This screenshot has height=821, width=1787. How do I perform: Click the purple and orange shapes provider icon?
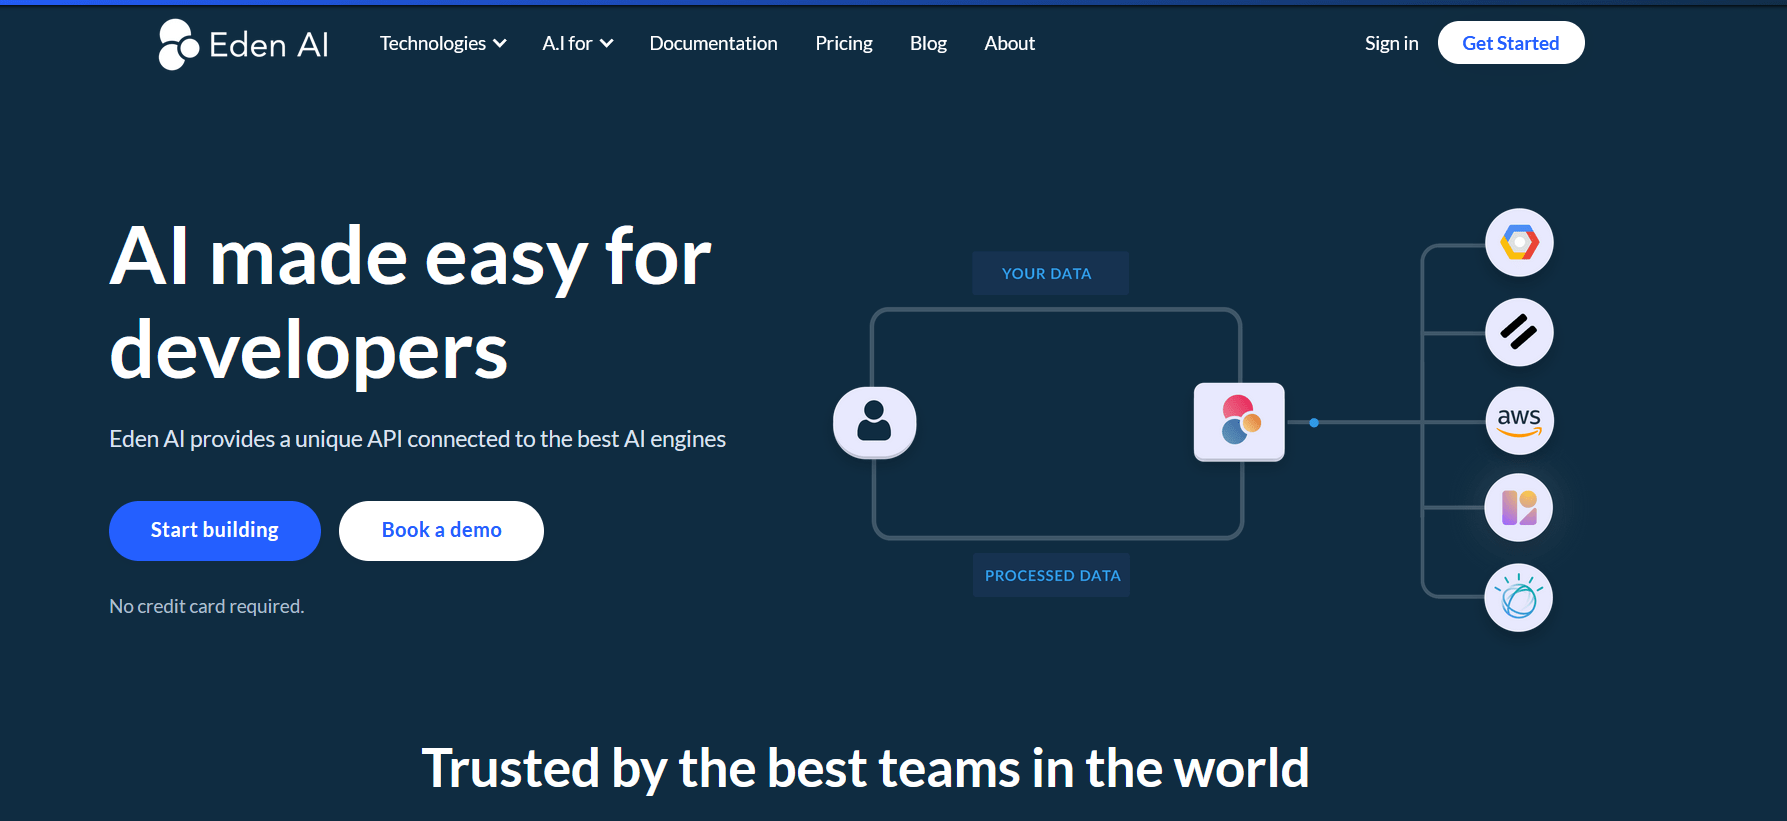[1519, 508]
